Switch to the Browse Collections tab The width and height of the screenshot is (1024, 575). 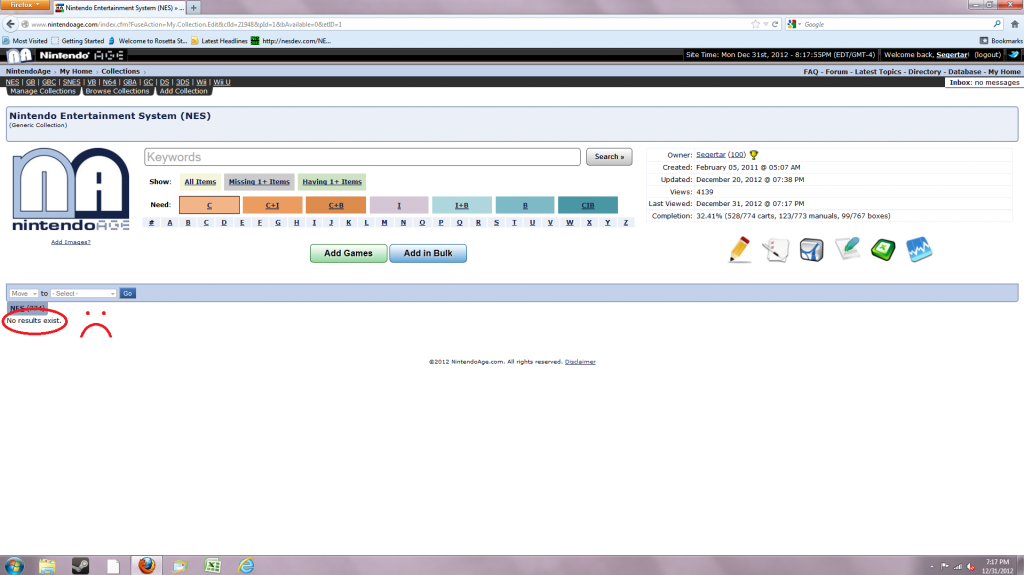[117, 91]
